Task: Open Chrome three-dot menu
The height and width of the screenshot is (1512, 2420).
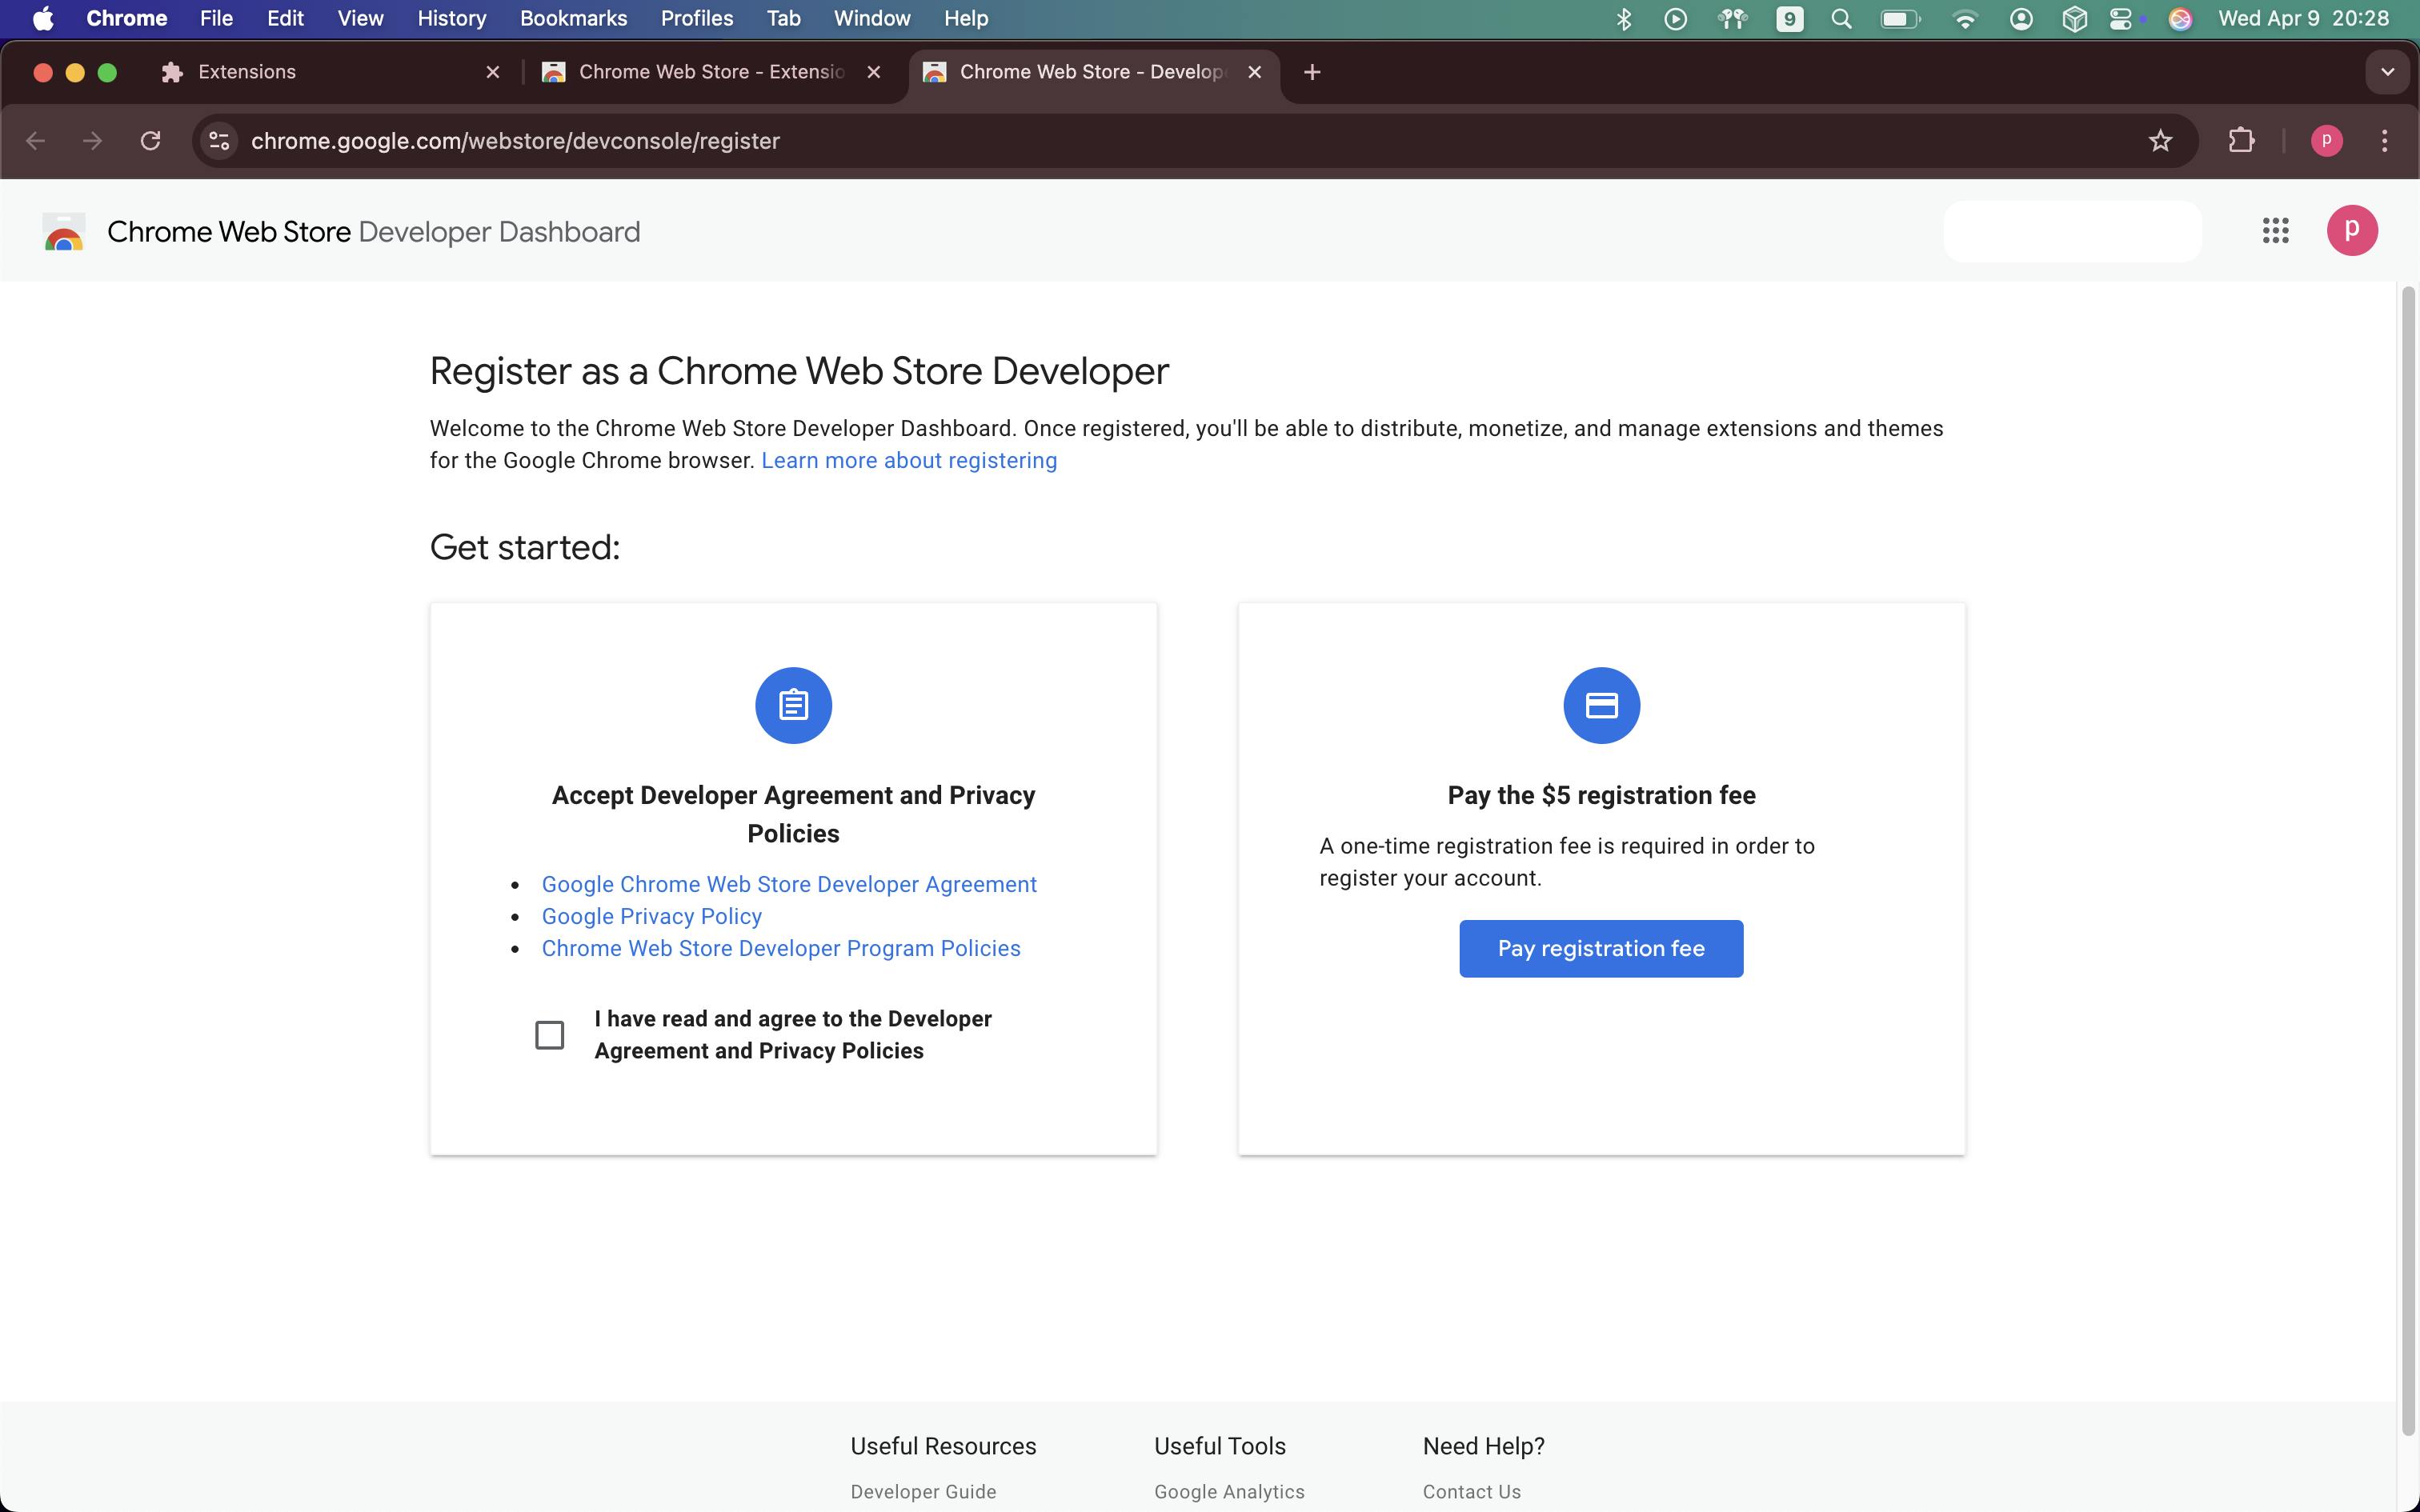Action: pyautogui.click(x=2384, y=141)
